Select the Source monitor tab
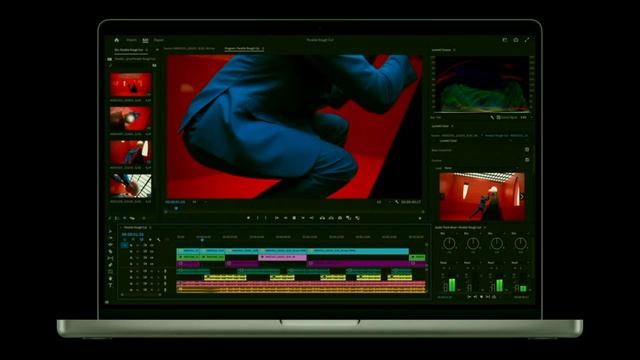The image size is (640, 360). (189, 49)
